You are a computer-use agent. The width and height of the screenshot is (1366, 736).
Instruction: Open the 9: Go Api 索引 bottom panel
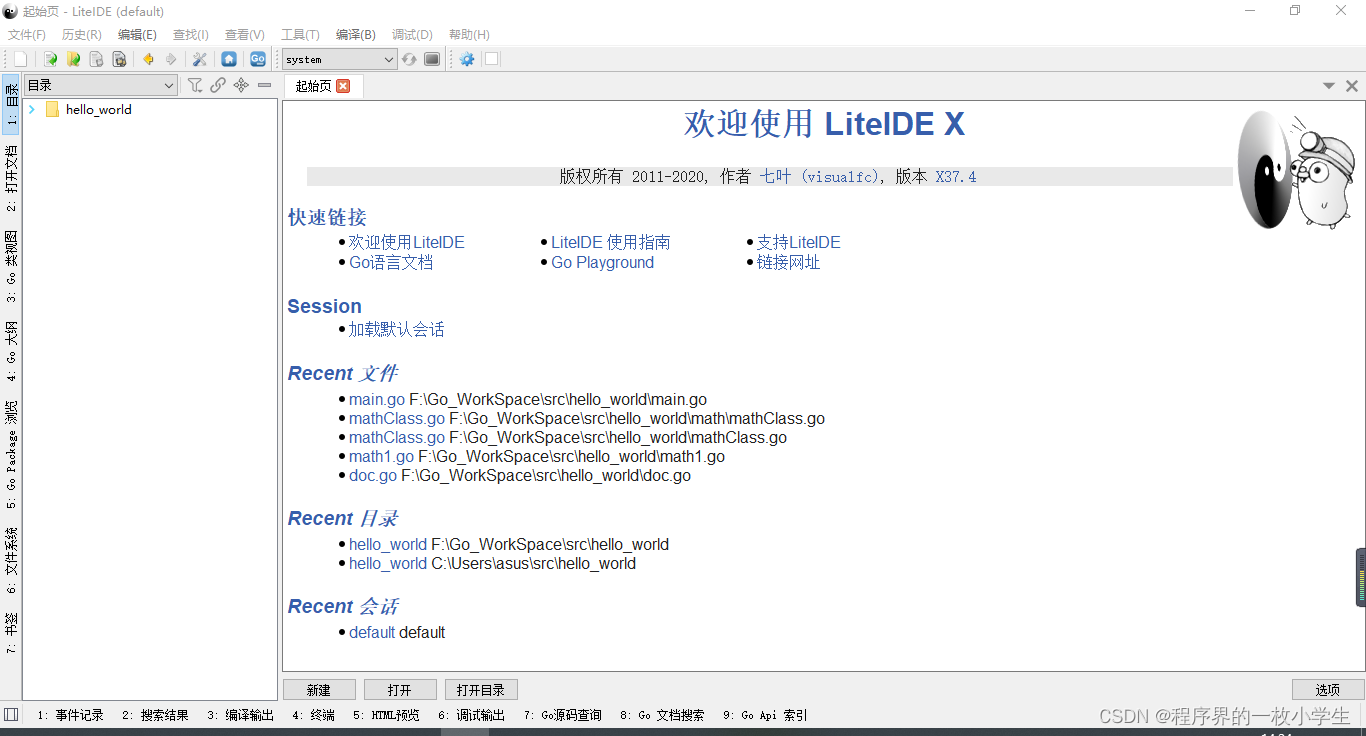(x=765, y=715)
